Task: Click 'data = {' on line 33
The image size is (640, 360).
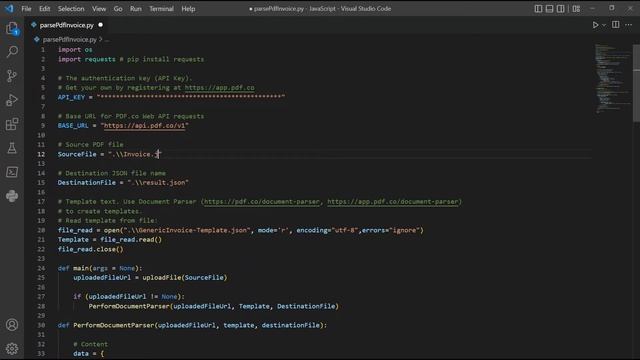Action: coord(89,354)
